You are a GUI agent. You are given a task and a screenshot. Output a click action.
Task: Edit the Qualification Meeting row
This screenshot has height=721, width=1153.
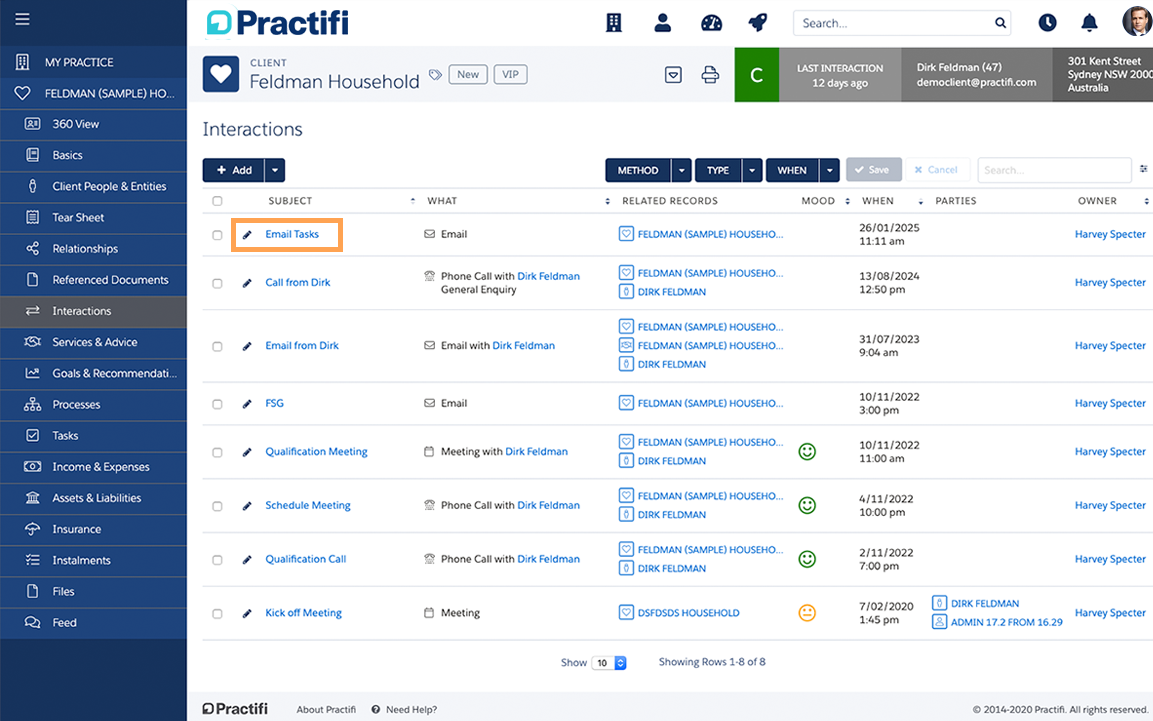247,452
